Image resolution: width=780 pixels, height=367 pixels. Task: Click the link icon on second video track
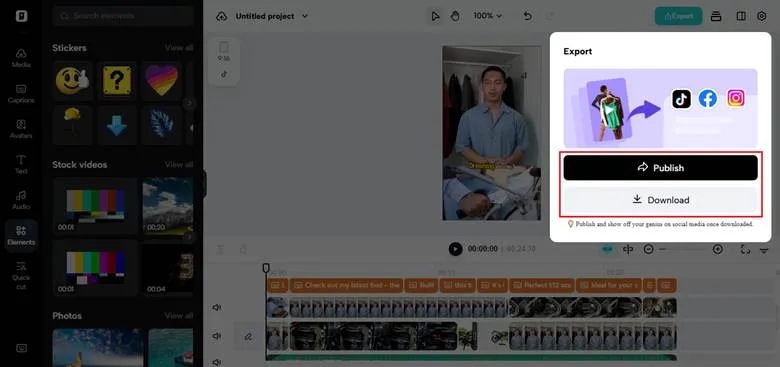(x=248, y=337)
